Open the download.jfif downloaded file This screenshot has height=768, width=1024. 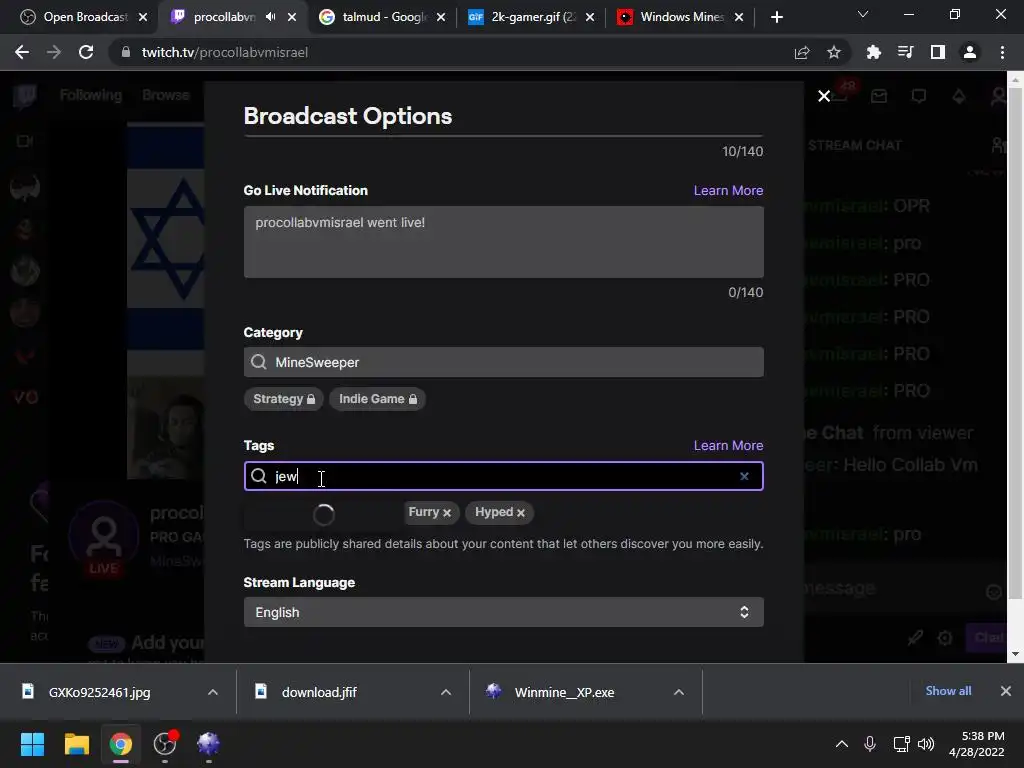click(x=319, y=692)
